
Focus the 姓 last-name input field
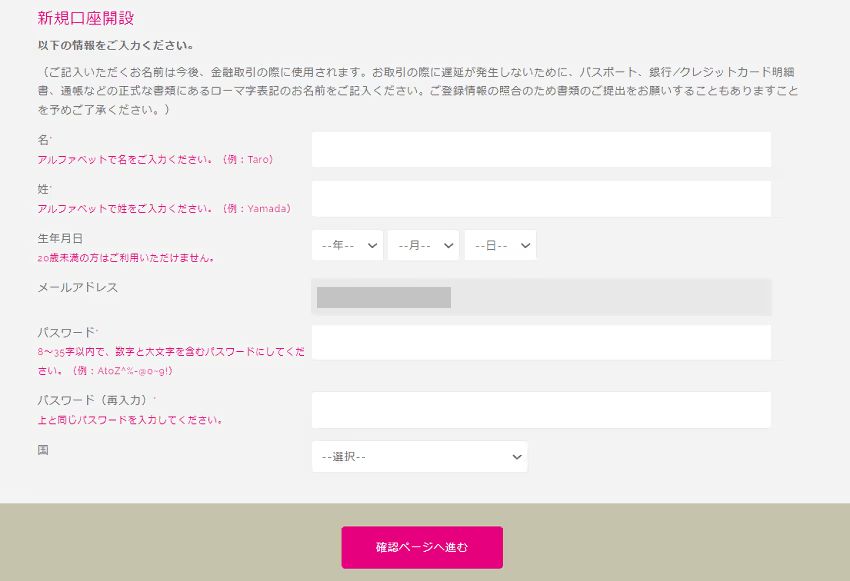(541, 197)
